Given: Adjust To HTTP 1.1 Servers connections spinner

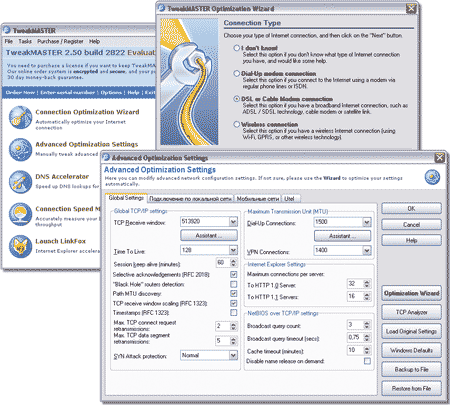Looking at the screenshot, I should tap(367, 296).
